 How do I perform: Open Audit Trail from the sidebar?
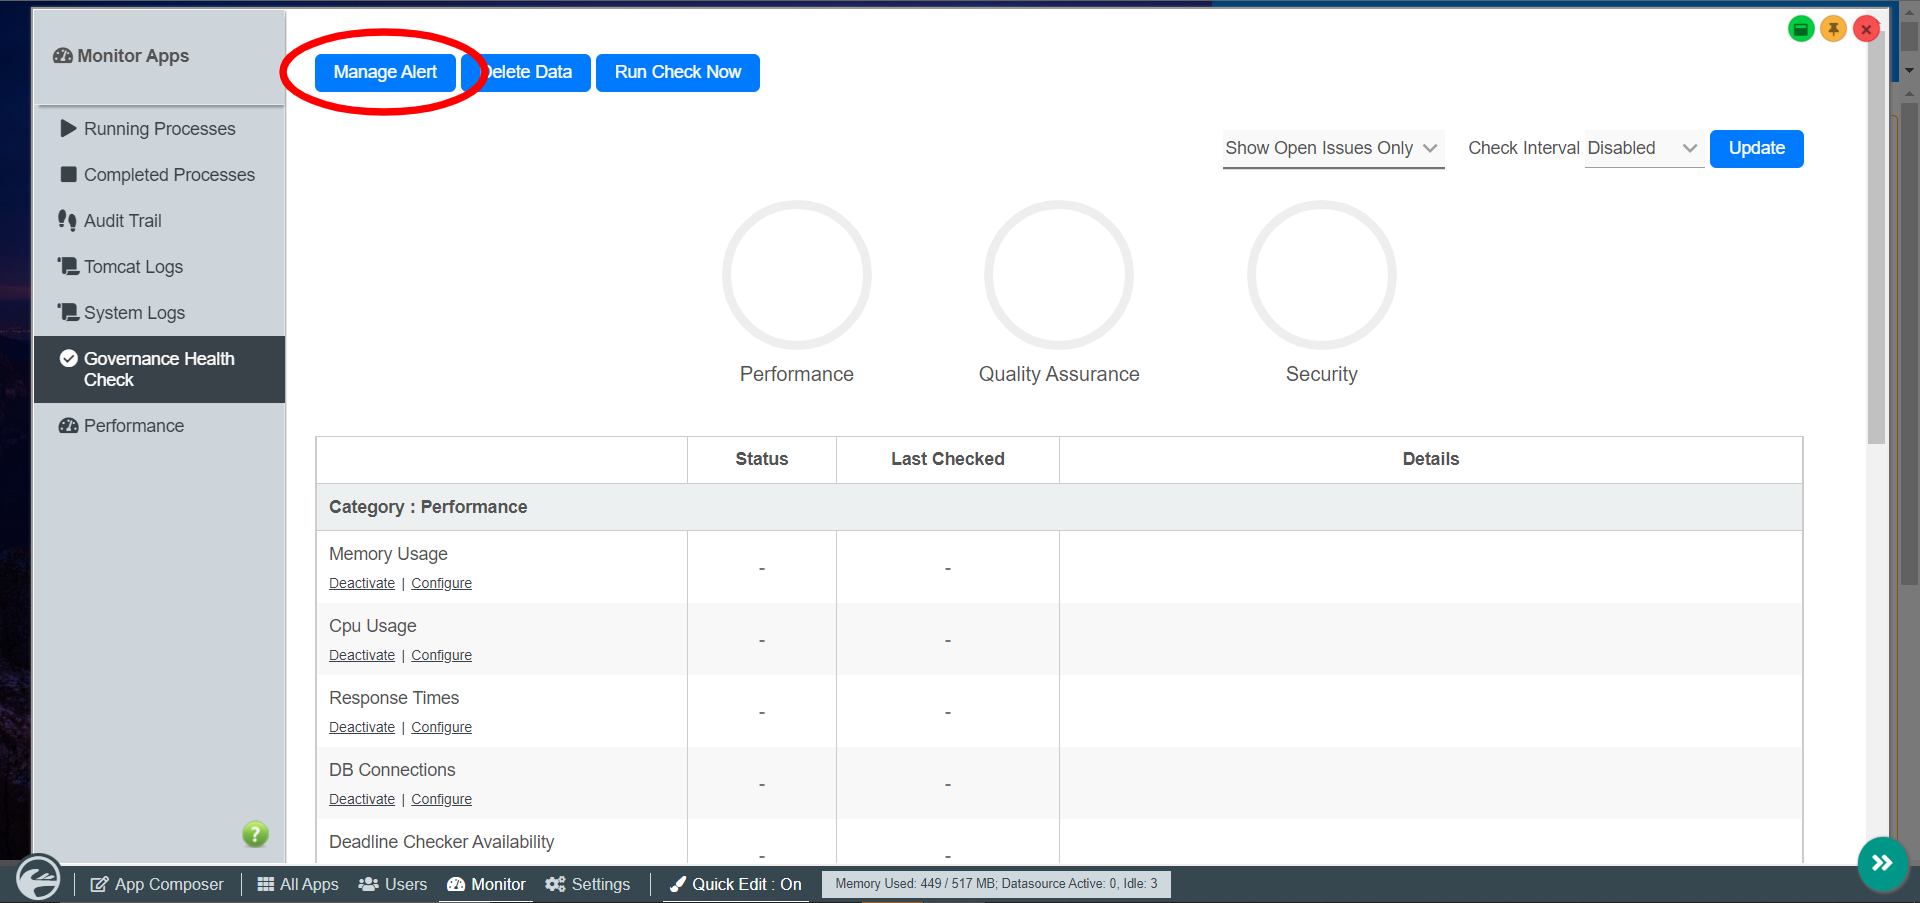[x=122, y=221]
